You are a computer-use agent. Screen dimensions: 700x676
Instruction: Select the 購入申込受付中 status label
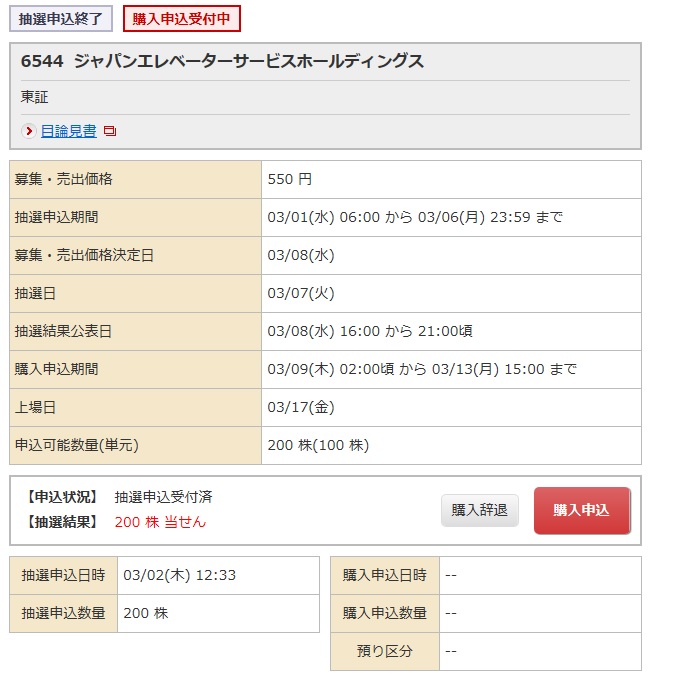182,19
